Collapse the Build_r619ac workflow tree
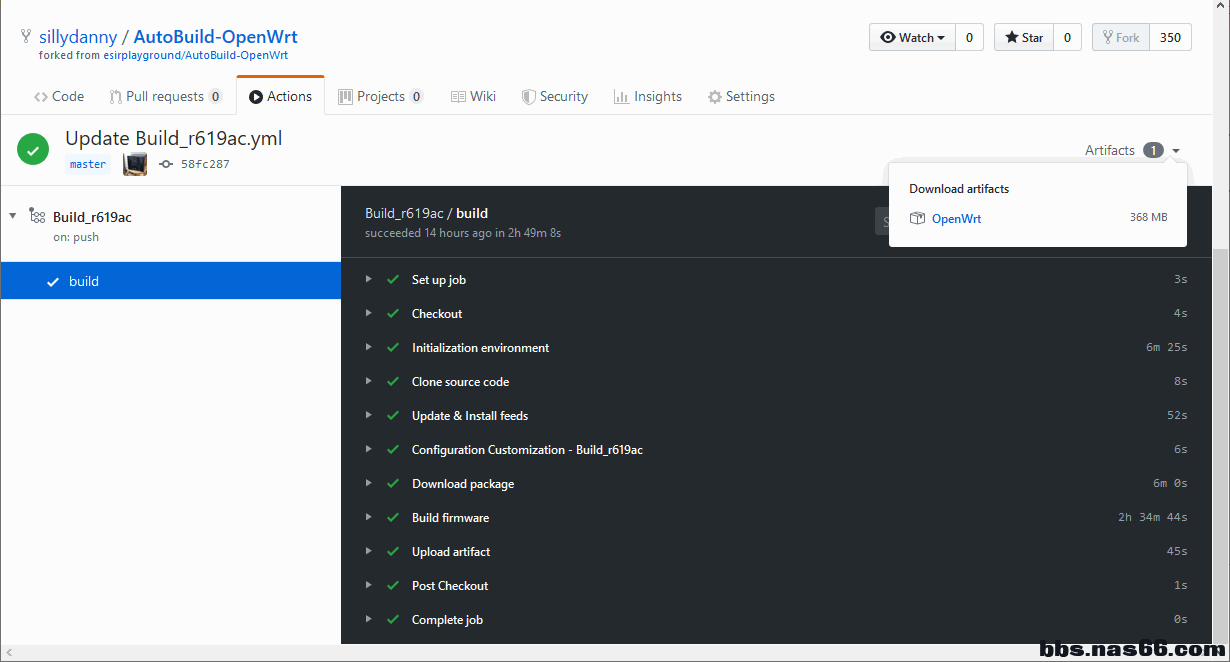This screenshot has width=1230, height=662. (13, 216)
